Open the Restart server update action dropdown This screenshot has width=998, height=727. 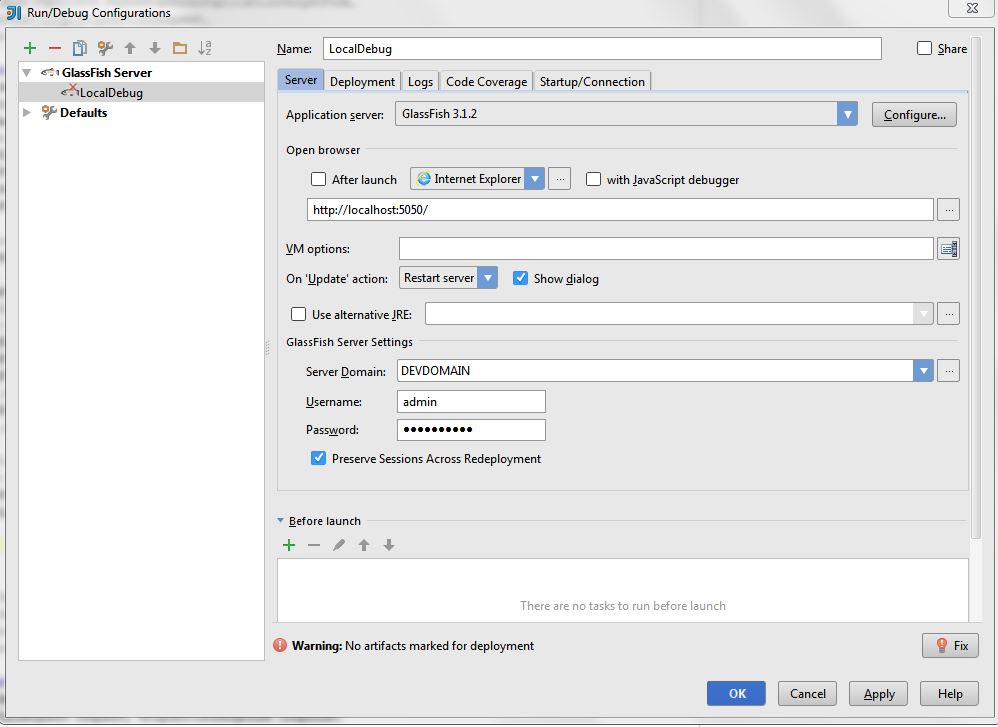487,278
